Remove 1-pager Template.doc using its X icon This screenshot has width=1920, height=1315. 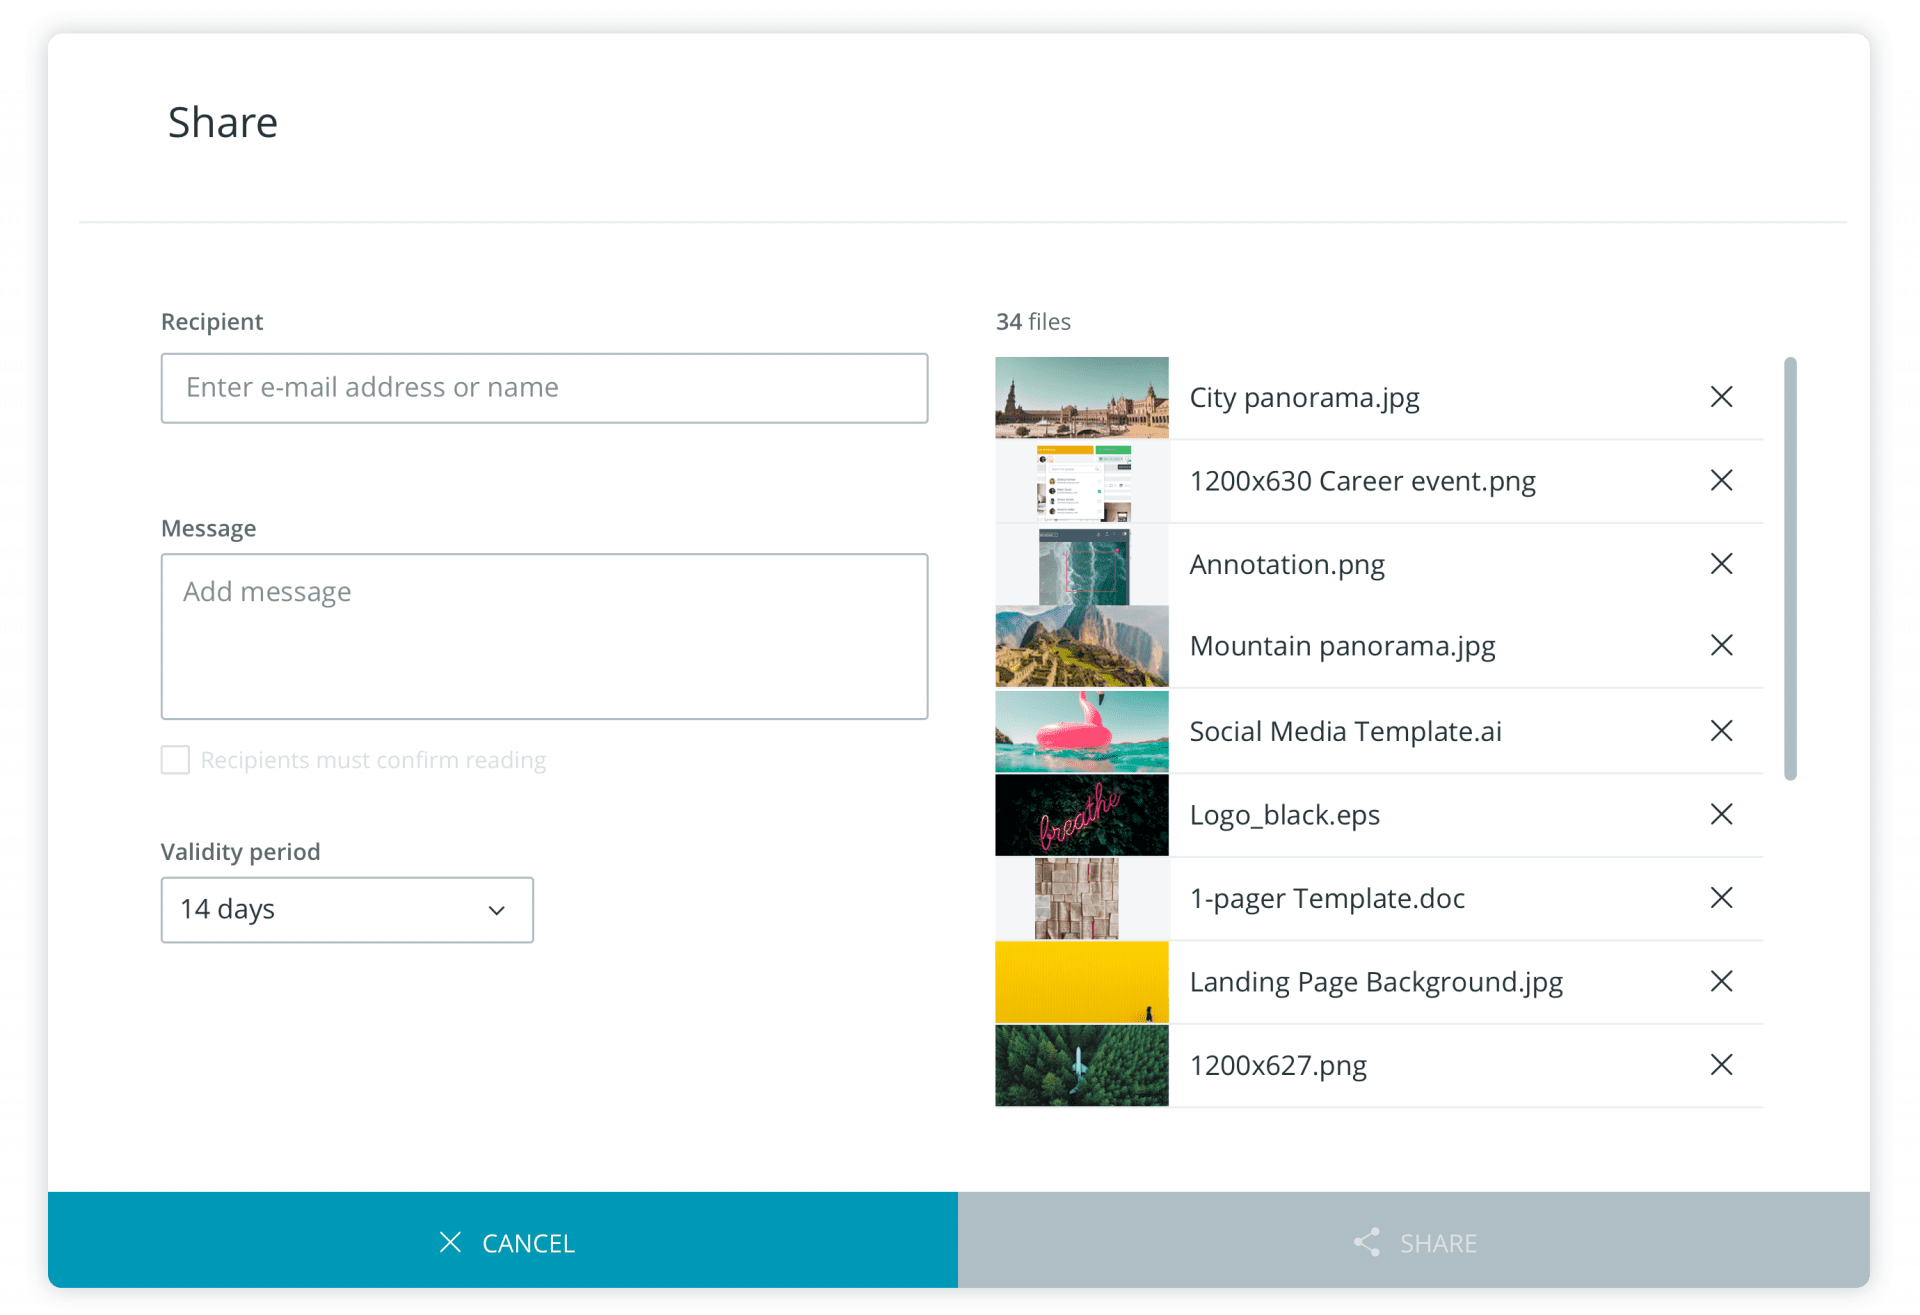click(1722, 898)
